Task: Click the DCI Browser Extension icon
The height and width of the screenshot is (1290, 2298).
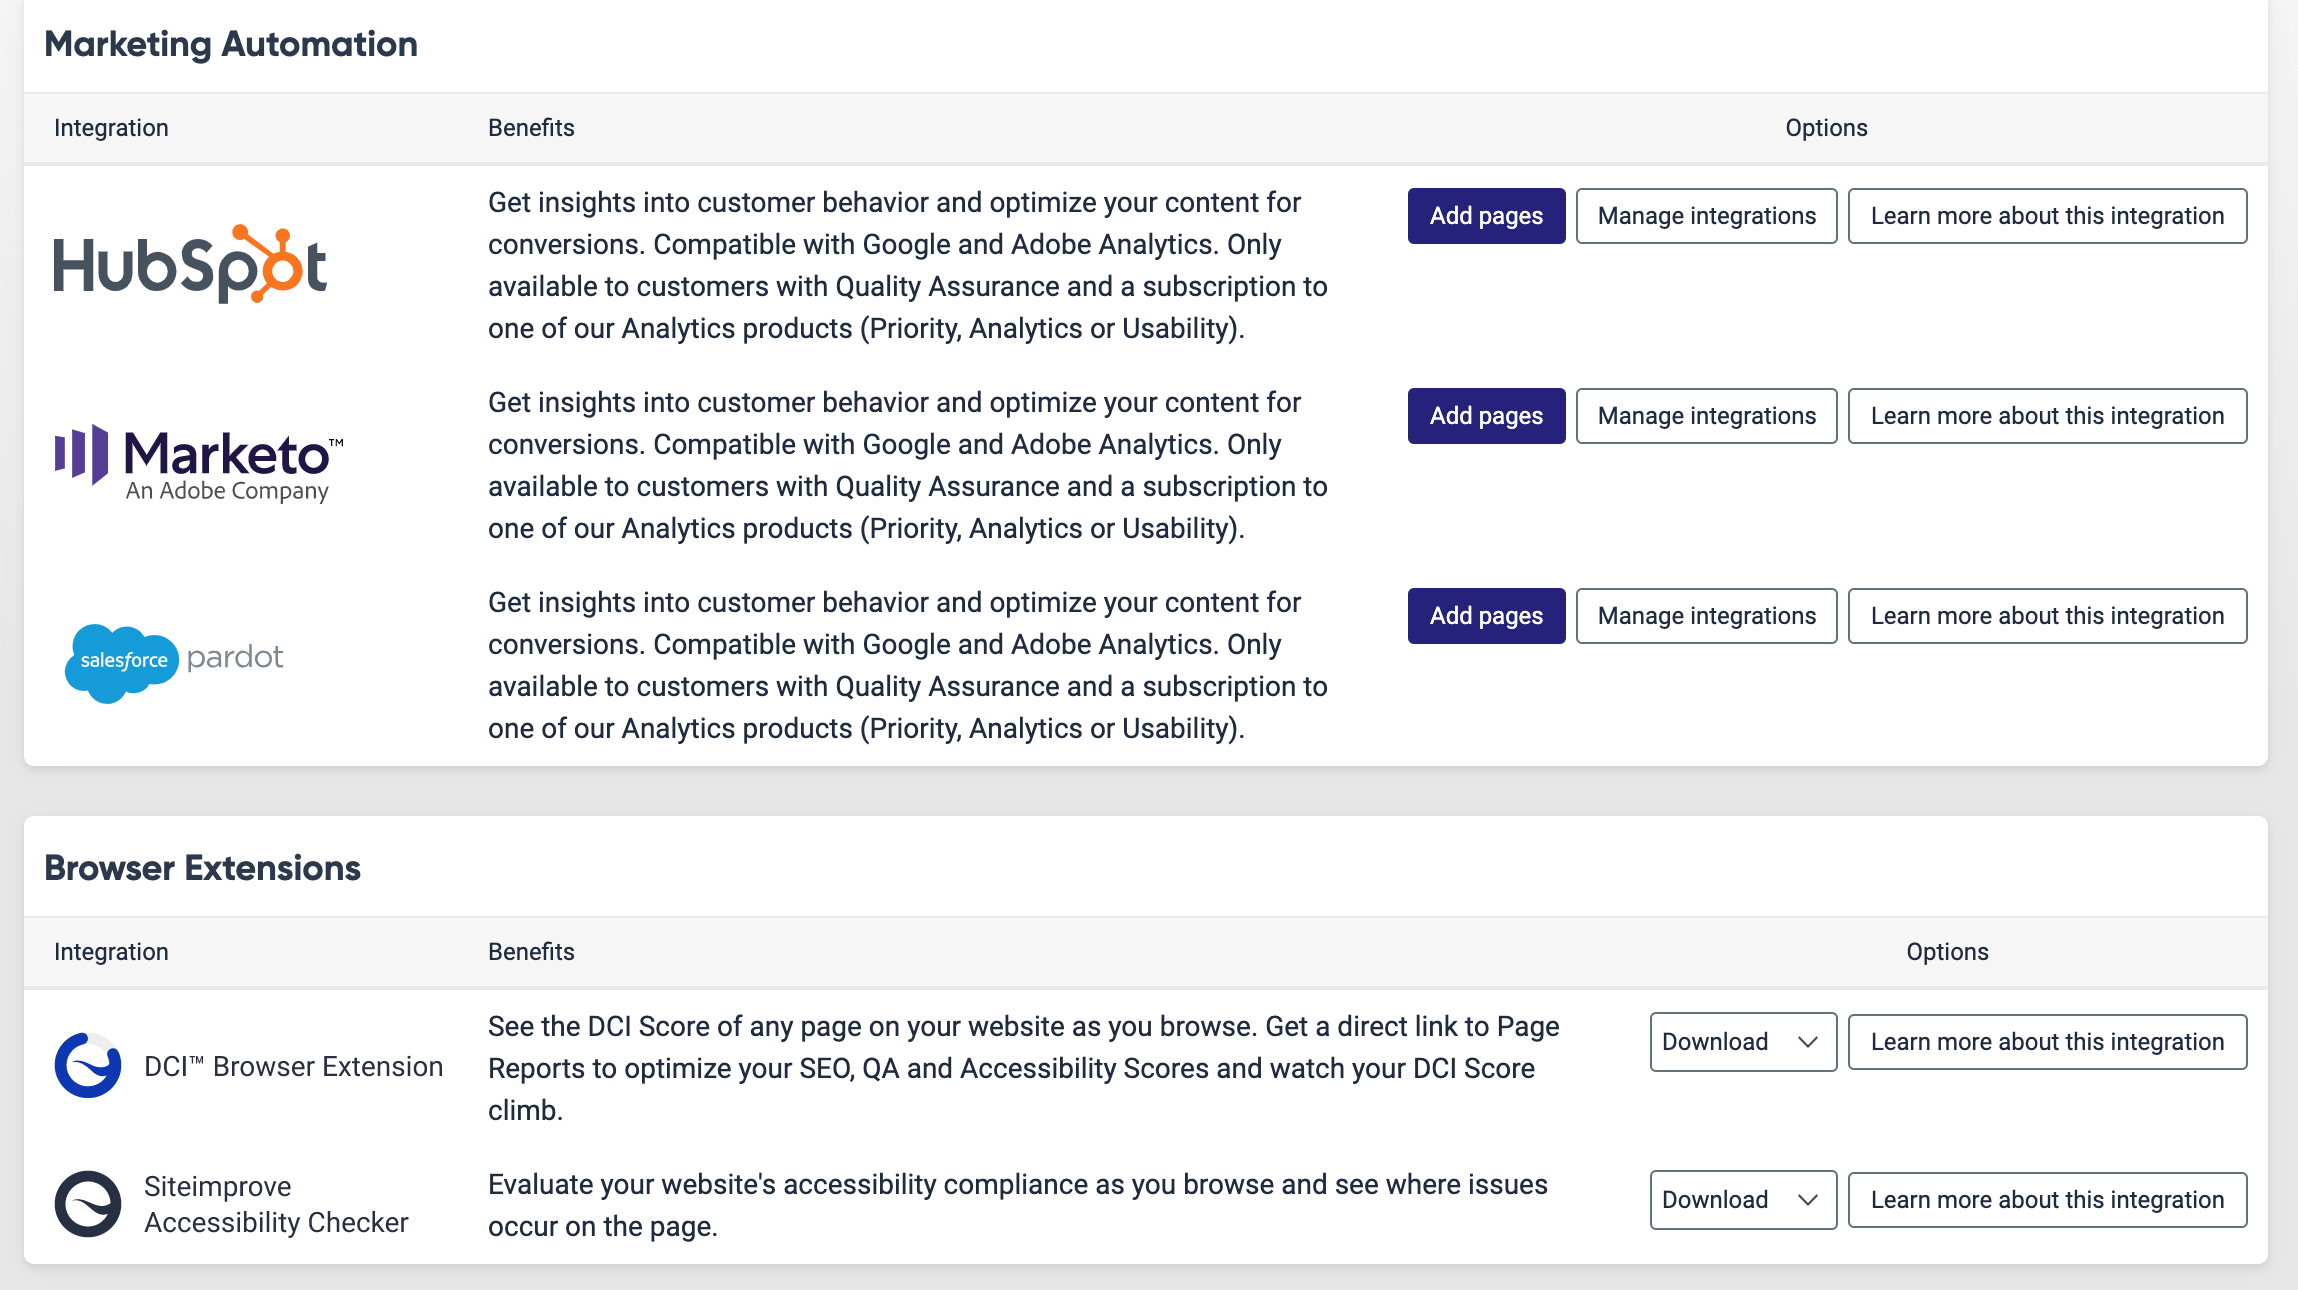Action: 88,1066
